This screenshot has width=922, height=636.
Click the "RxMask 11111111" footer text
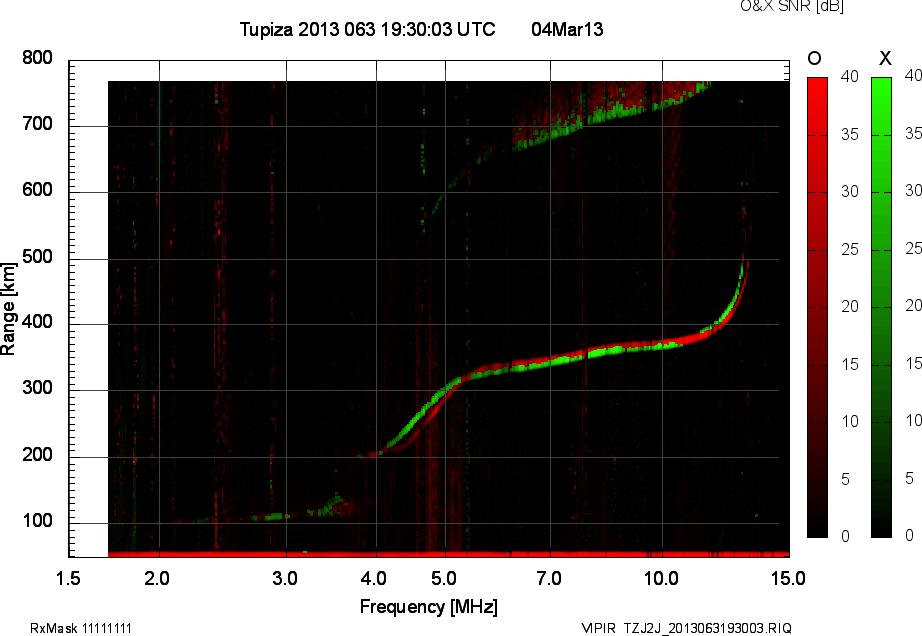point(81,628)
